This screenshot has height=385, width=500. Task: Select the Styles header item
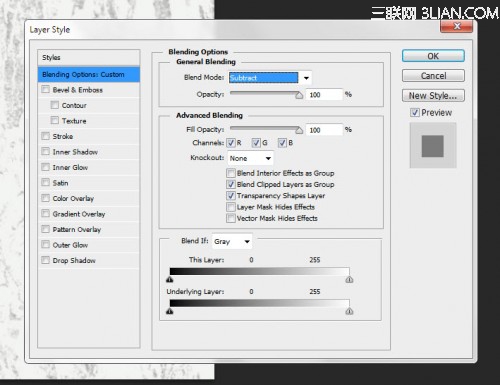[89, 58]
